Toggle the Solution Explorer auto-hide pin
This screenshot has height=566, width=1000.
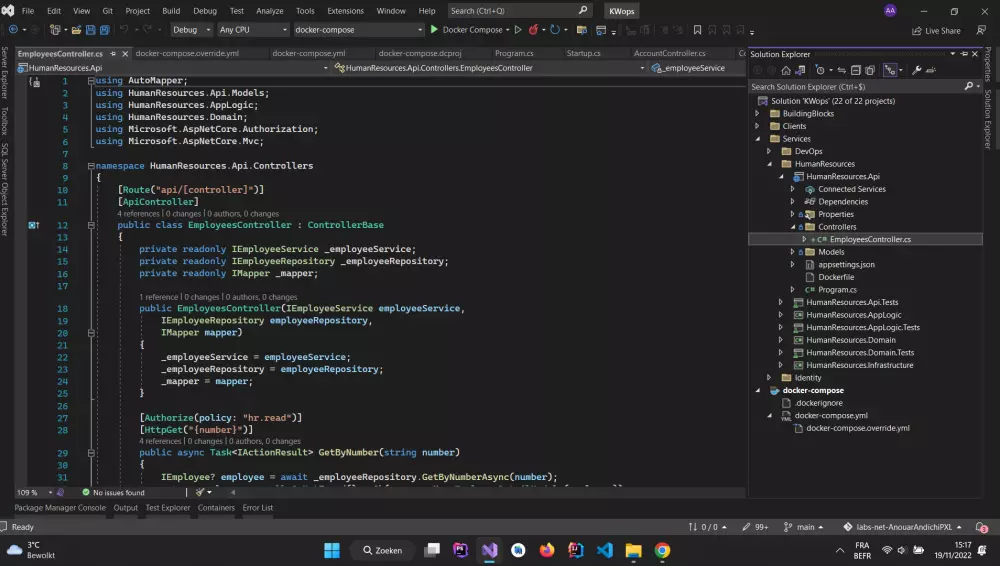[x=964, y=54]
